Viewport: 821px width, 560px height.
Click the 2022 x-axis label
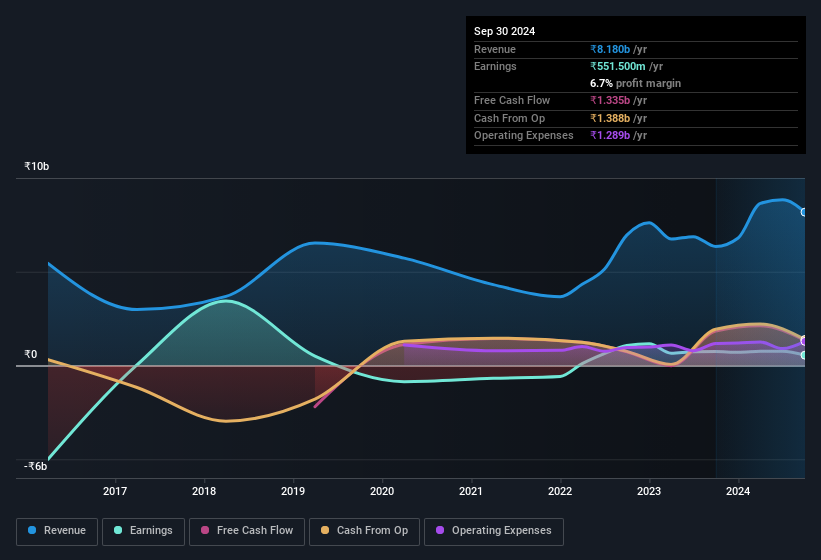tap(560, 491)
